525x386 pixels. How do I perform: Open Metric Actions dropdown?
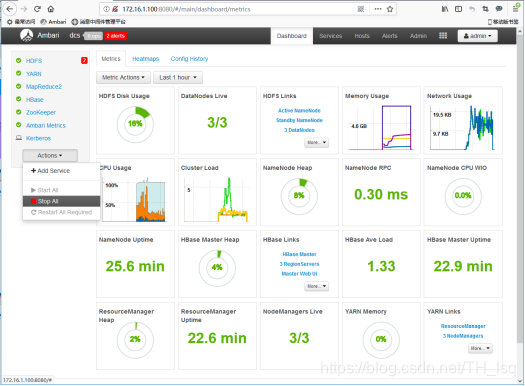point(123,78)
